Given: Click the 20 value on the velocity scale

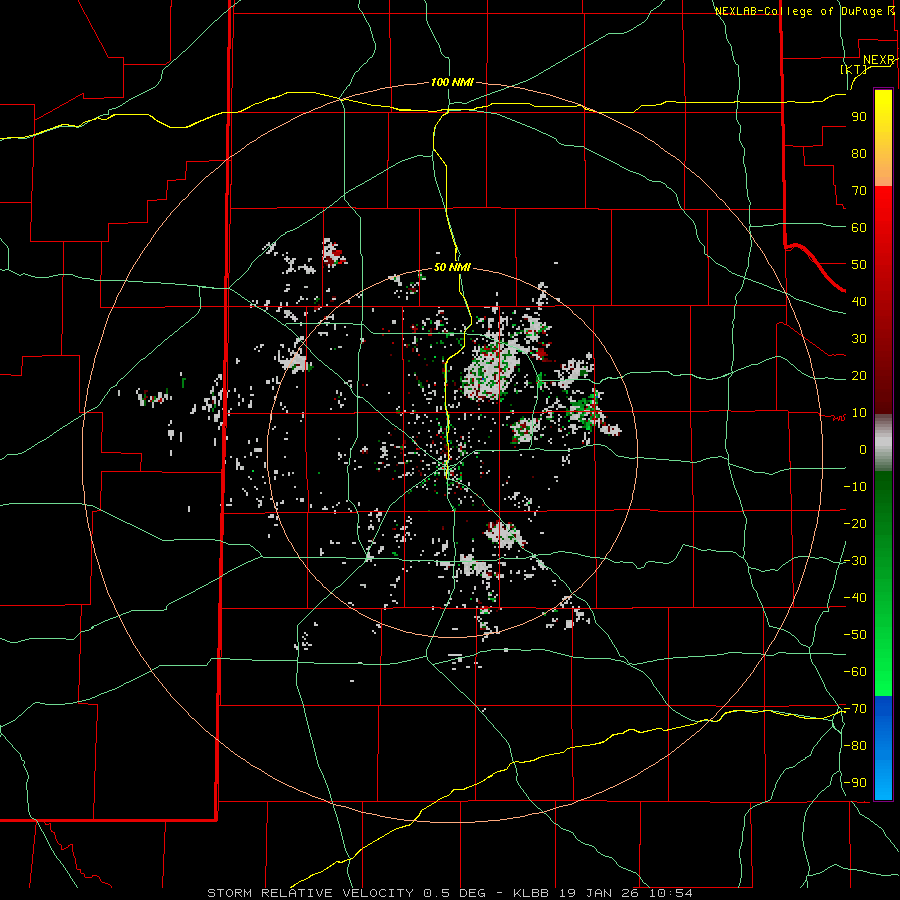Looking at the screenshot, I should tap(859, 376).
